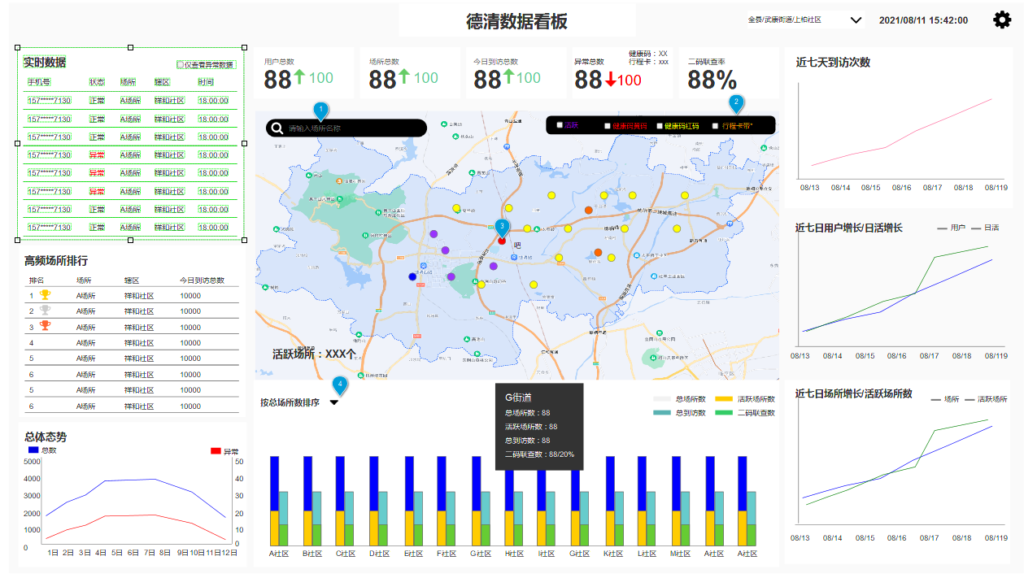Click the gold trophy icon for rank 1
The image size is (1024, 578).
44,295
